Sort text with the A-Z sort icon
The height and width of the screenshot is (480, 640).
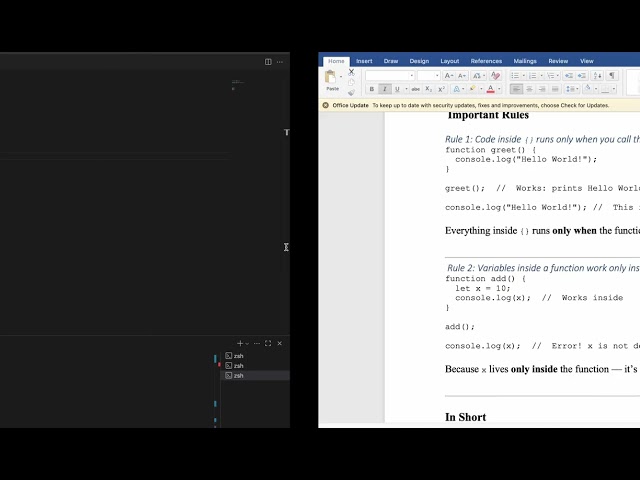point(598,76)
